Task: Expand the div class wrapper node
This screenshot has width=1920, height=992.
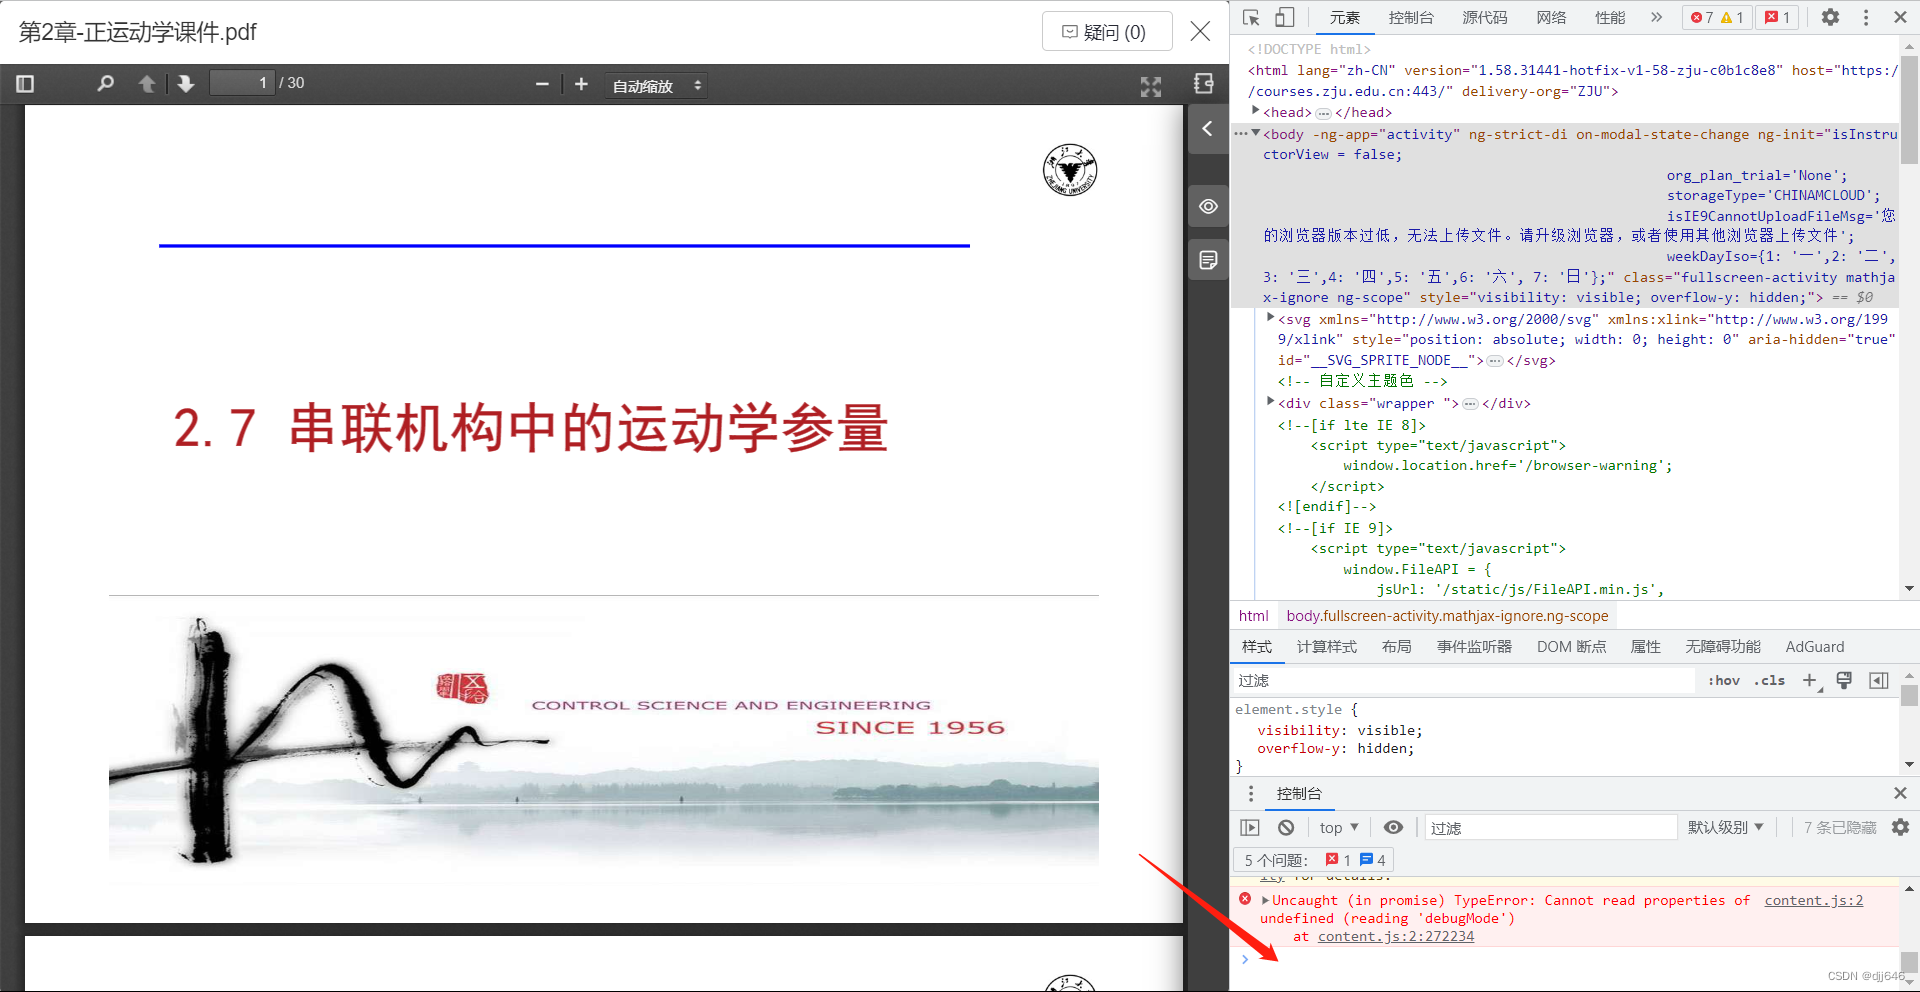Action: click(x=1270, y=402)
